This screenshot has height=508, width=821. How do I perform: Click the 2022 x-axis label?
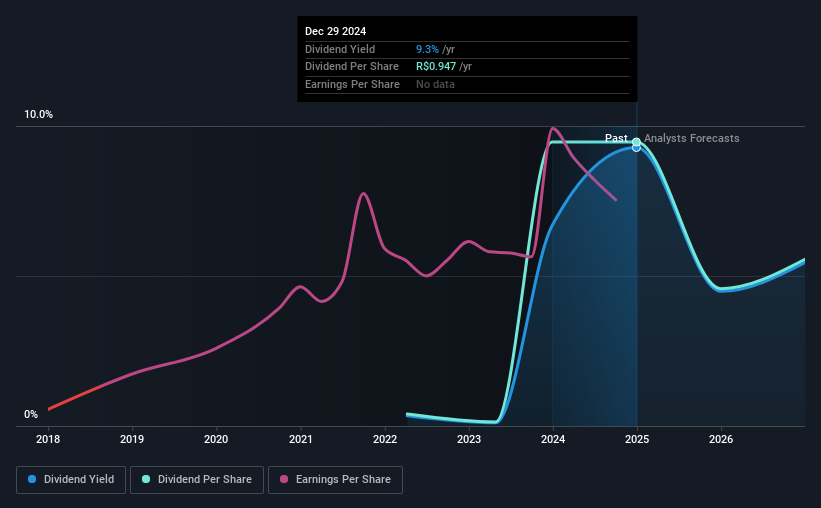coord(385,439)
